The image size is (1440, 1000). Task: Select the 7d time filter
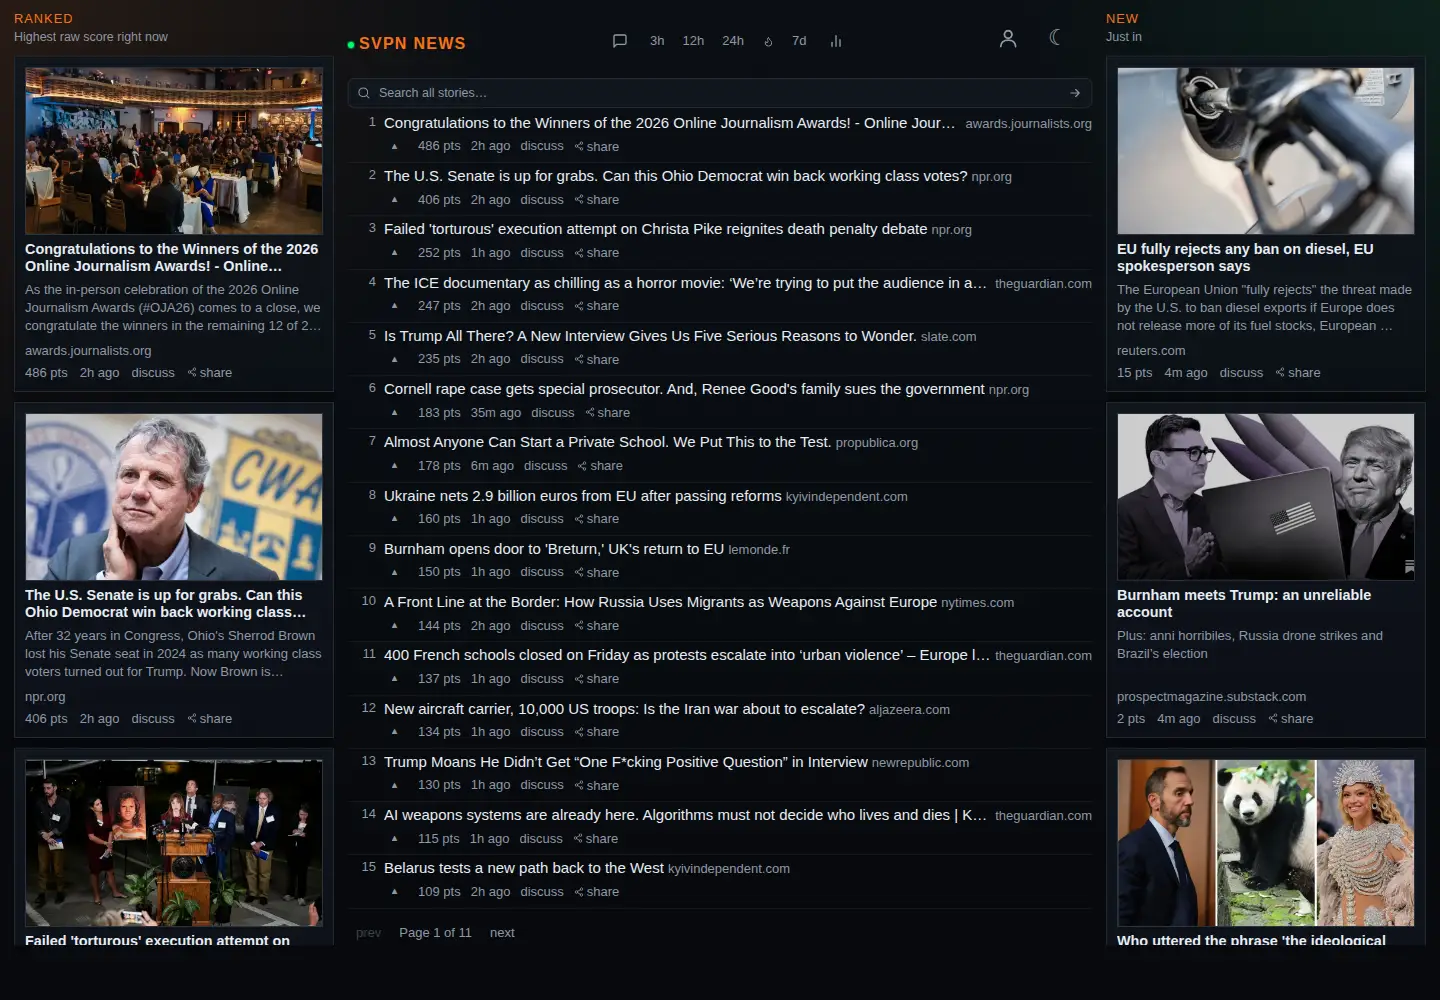click(799, 41)
